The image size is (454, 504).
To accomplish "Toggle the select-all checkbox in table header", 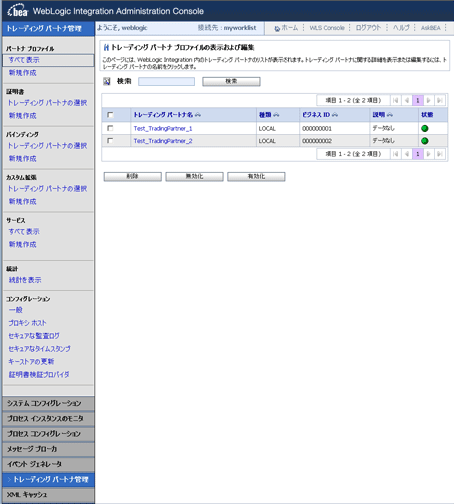I will pos(110,115).
